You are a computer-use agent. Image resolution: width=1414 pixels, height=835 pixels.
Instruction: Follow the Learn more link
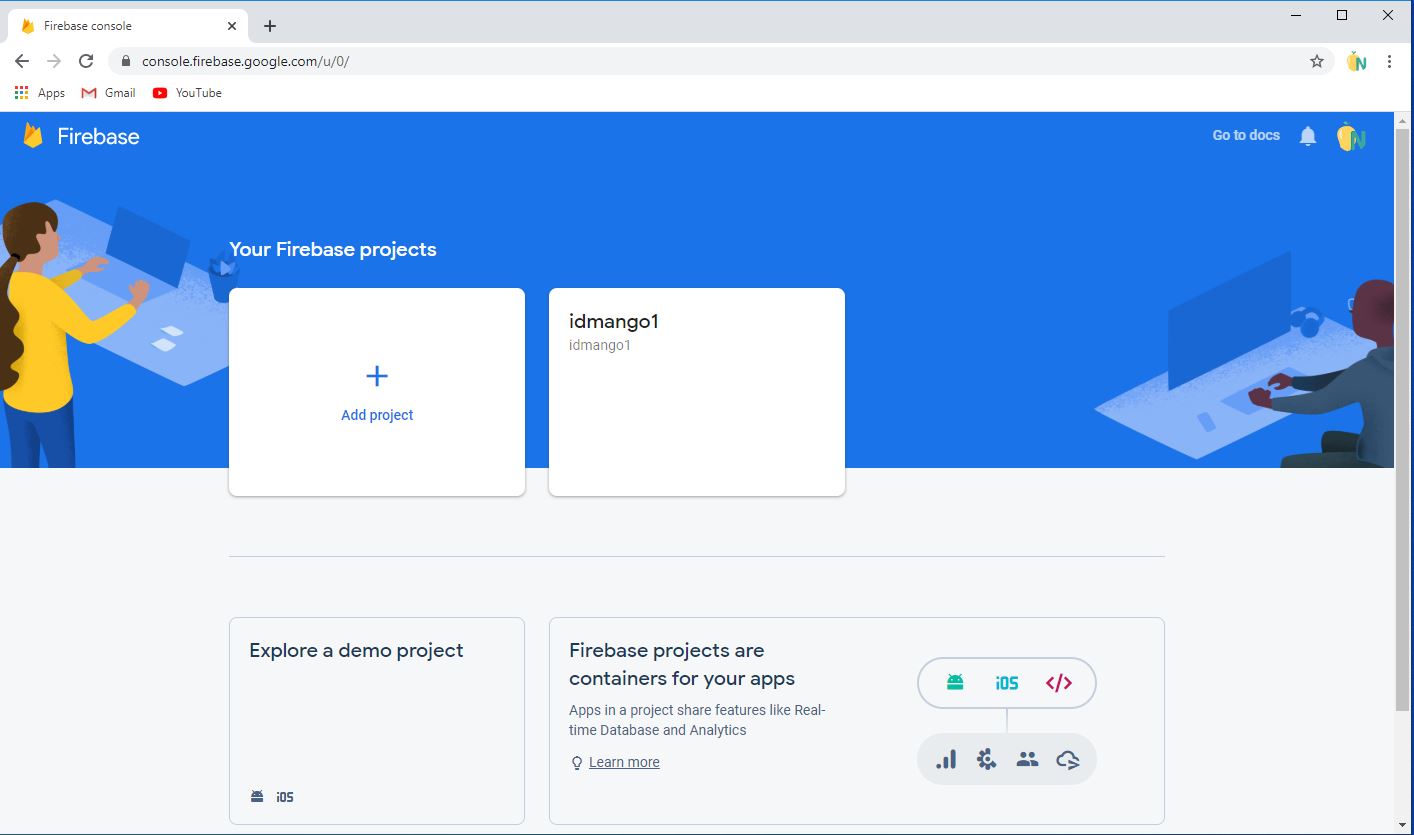click(x=624, y=762)
